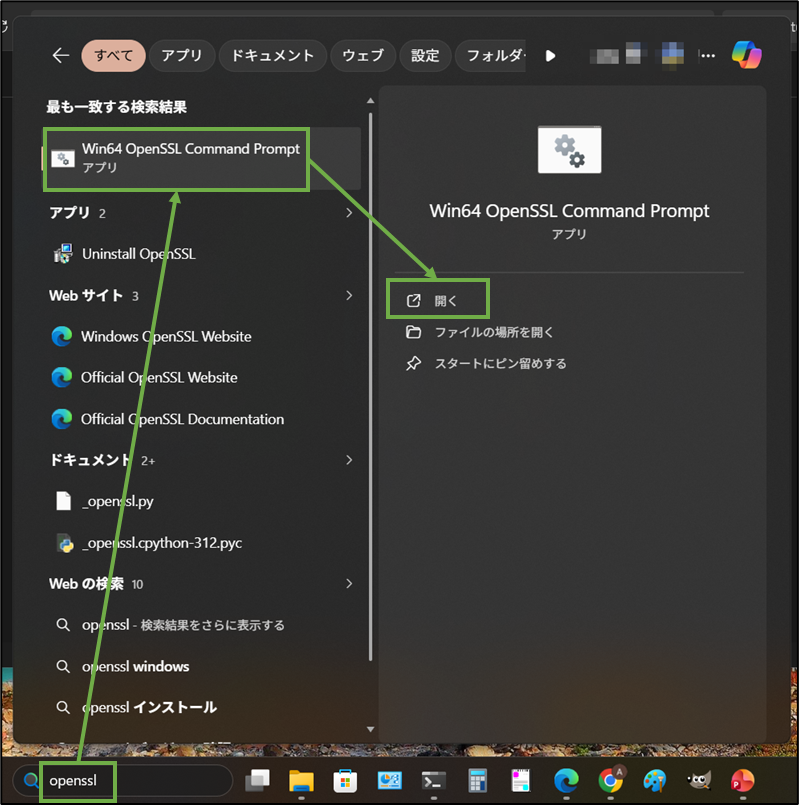Select the すべて filter tab

pos(113,55)
